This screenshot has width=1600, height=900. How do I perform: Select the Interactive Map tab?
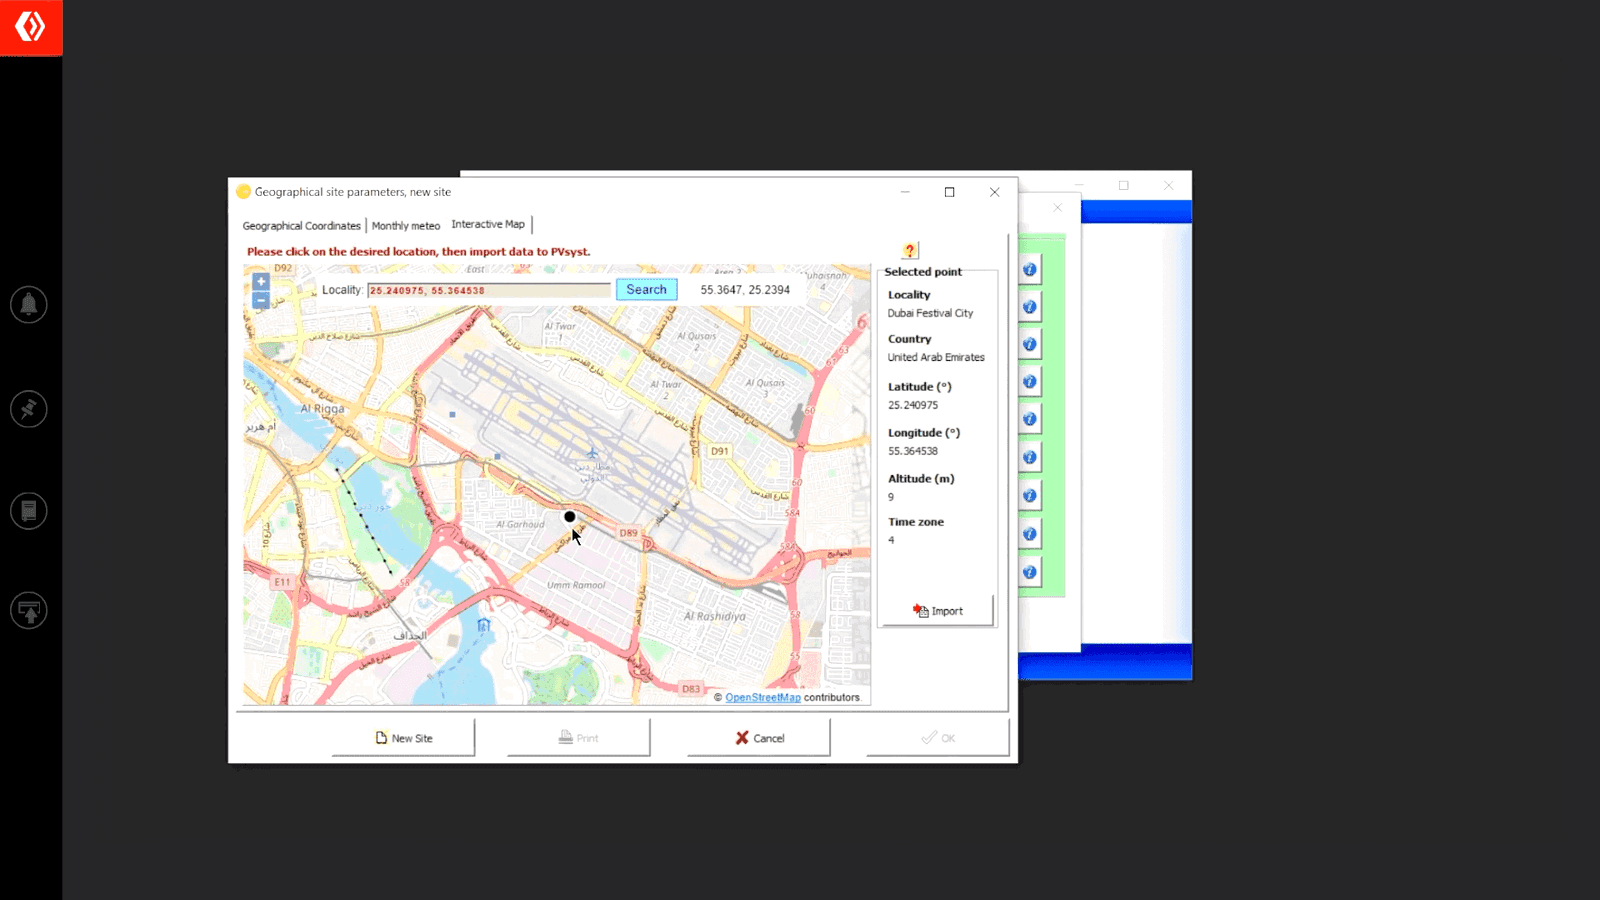[488, 224]
